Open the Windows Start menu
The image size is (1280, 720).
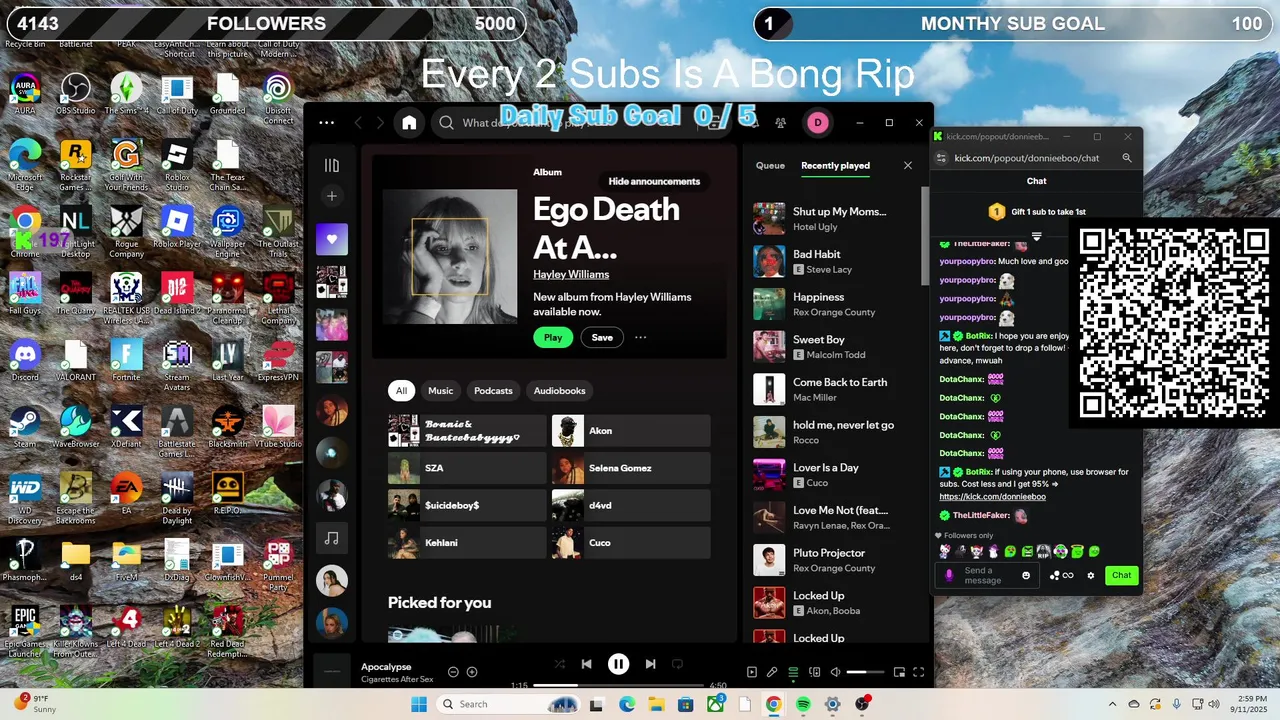point(419,704)
